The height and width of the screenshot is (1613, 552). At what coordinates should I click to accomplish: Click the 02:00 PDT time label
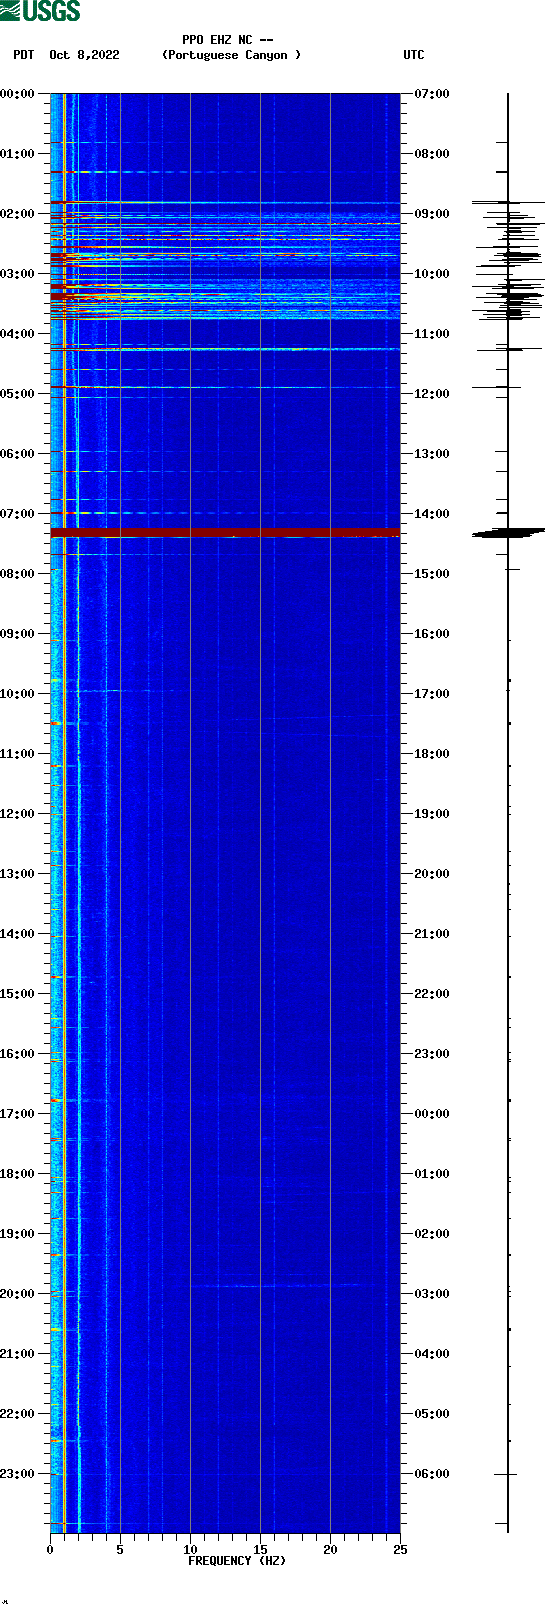(x=18, y=214)
